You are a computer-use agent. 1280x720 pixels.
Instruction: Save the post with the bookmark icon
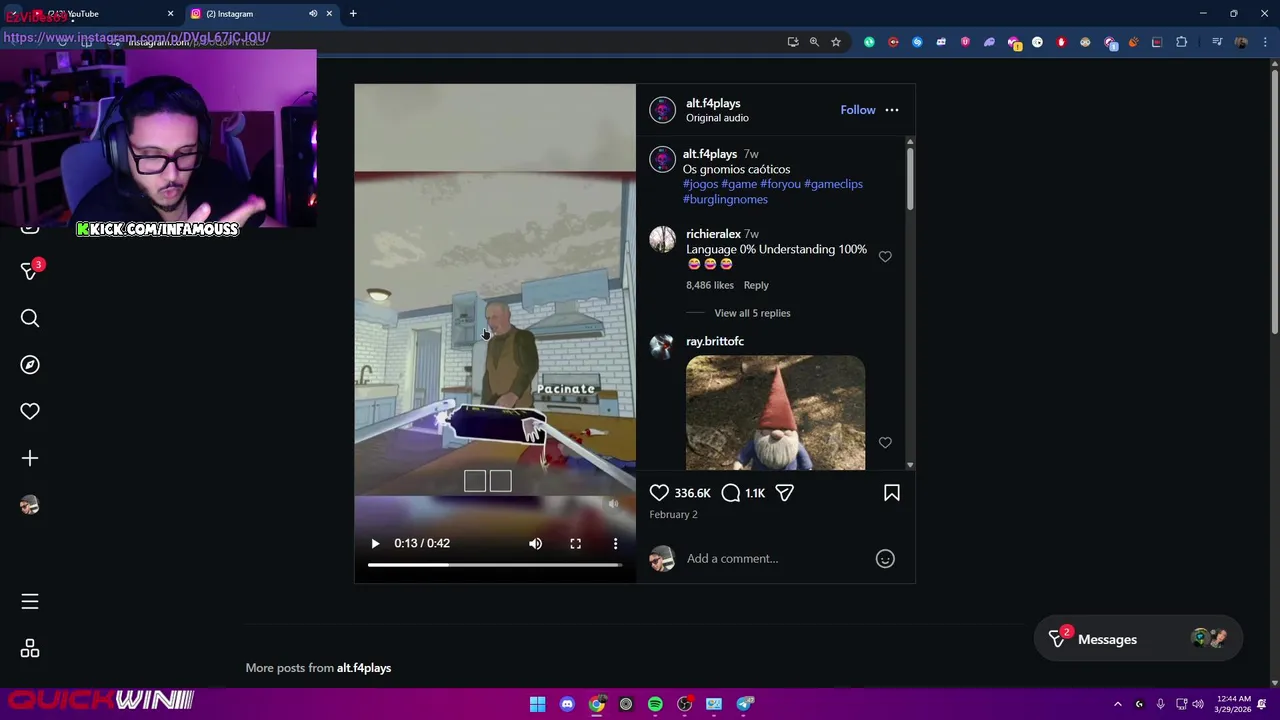click(892, 493)
